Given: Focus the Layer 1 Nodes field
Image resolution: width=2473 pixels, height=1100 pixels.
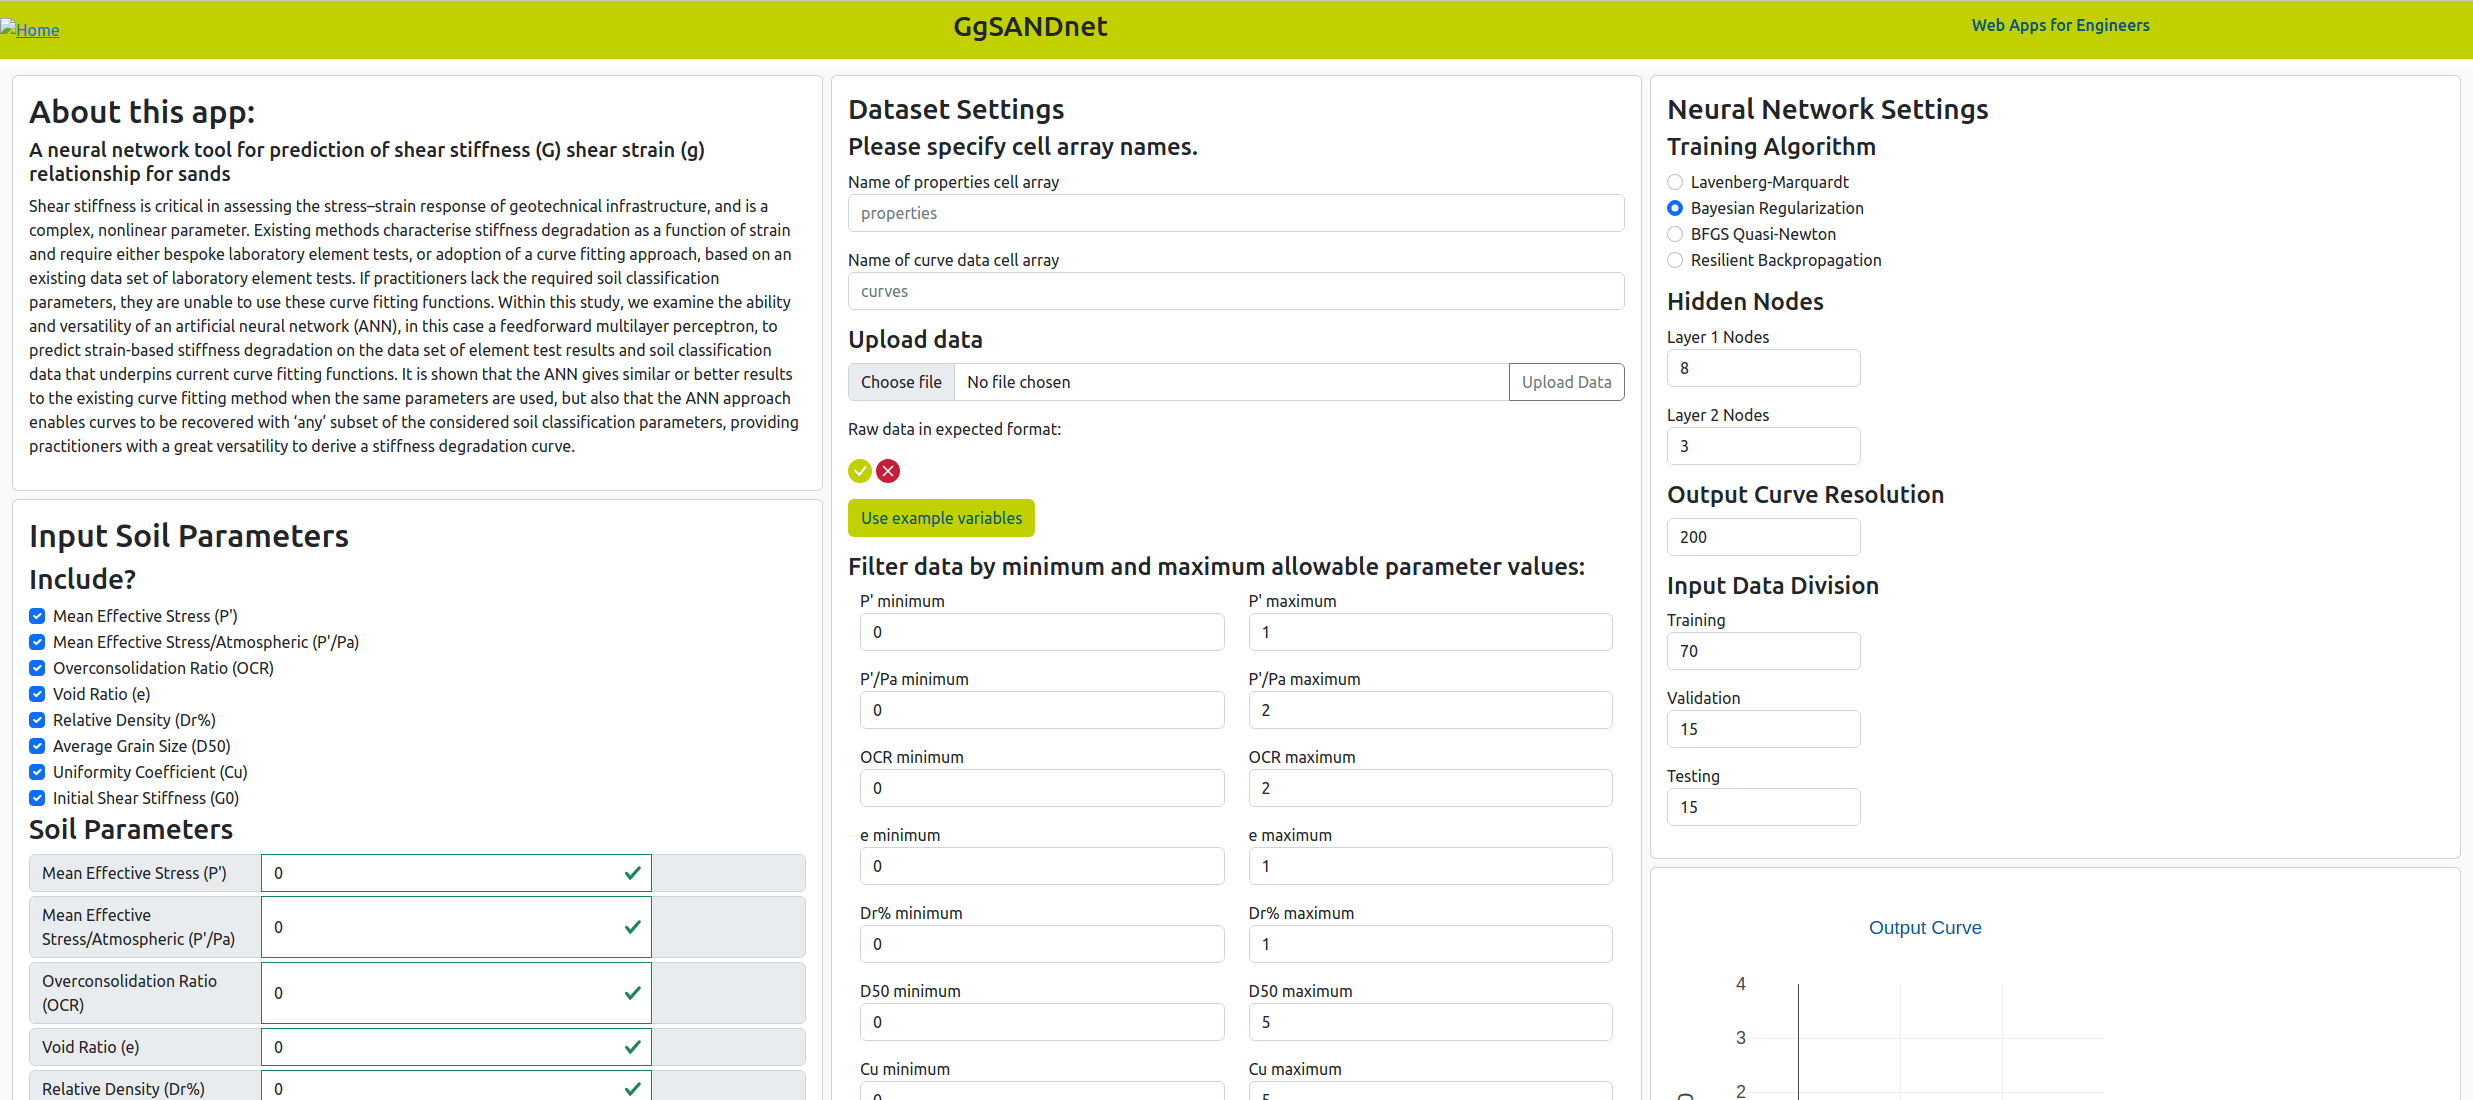Looking at the screenshot, I should 1762,368.
